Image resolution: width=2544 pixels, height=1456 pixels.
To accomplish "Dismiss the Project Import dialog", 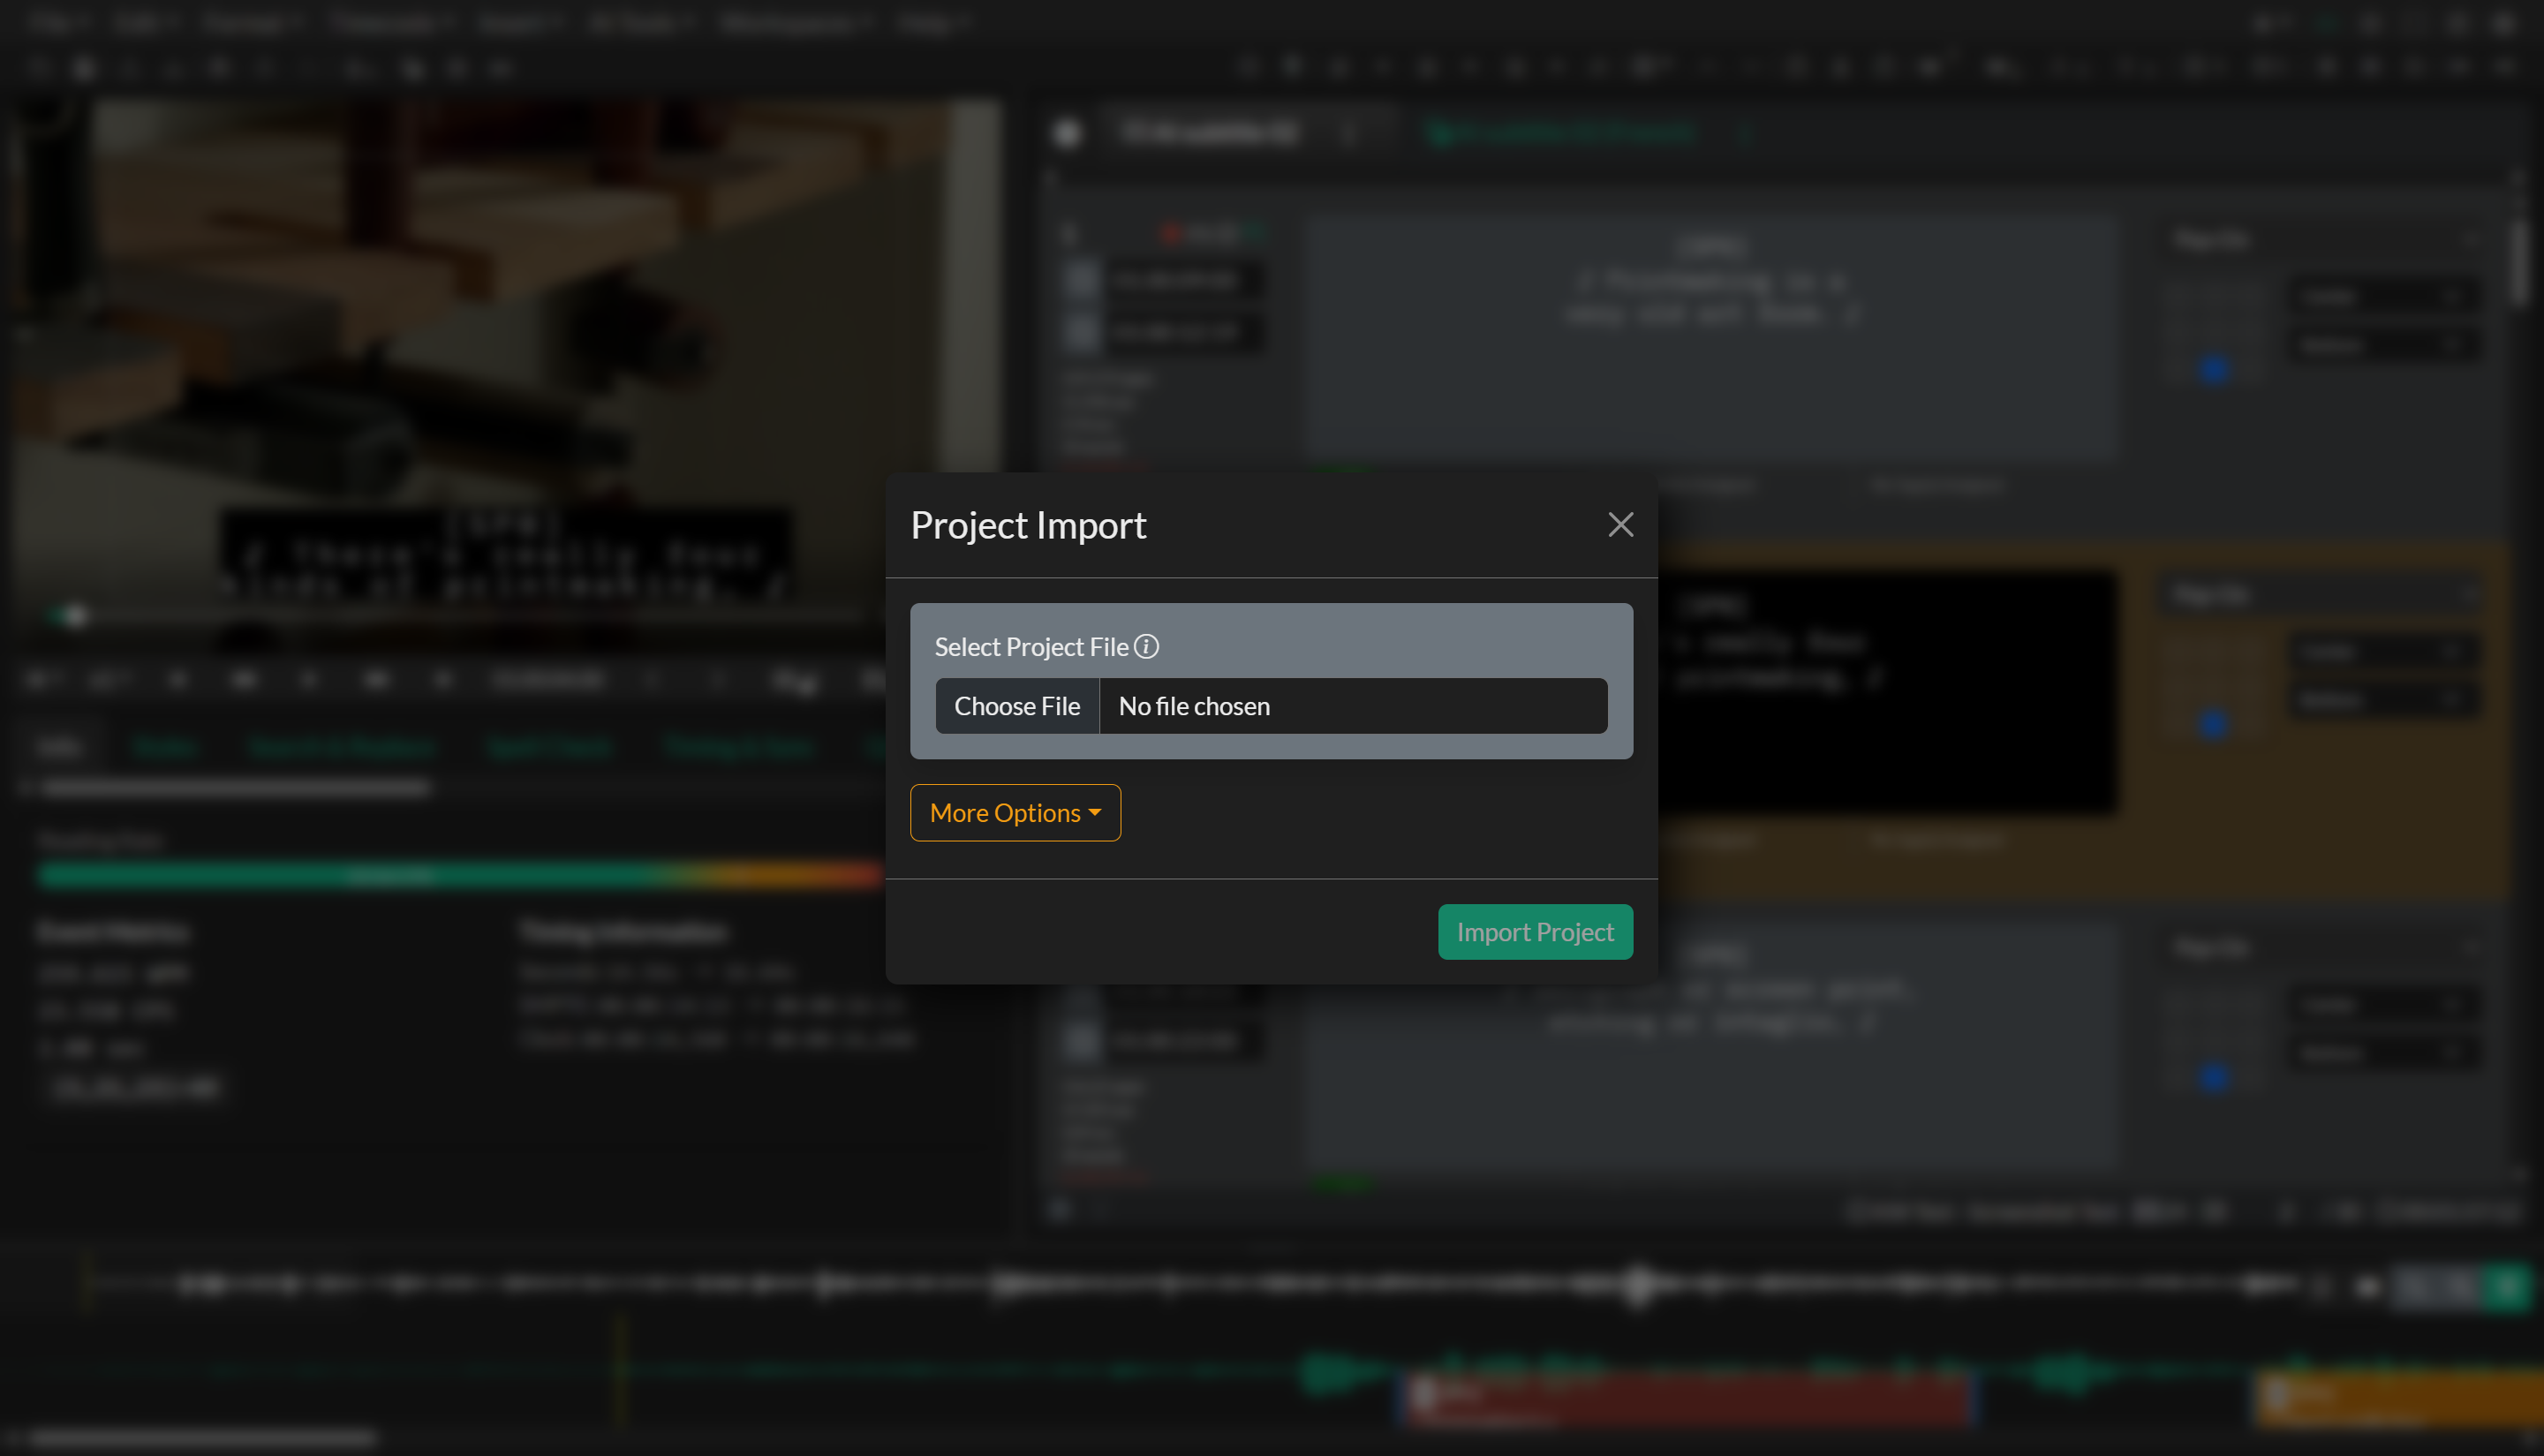I will pyautogui.click(x=1620, y=524).
